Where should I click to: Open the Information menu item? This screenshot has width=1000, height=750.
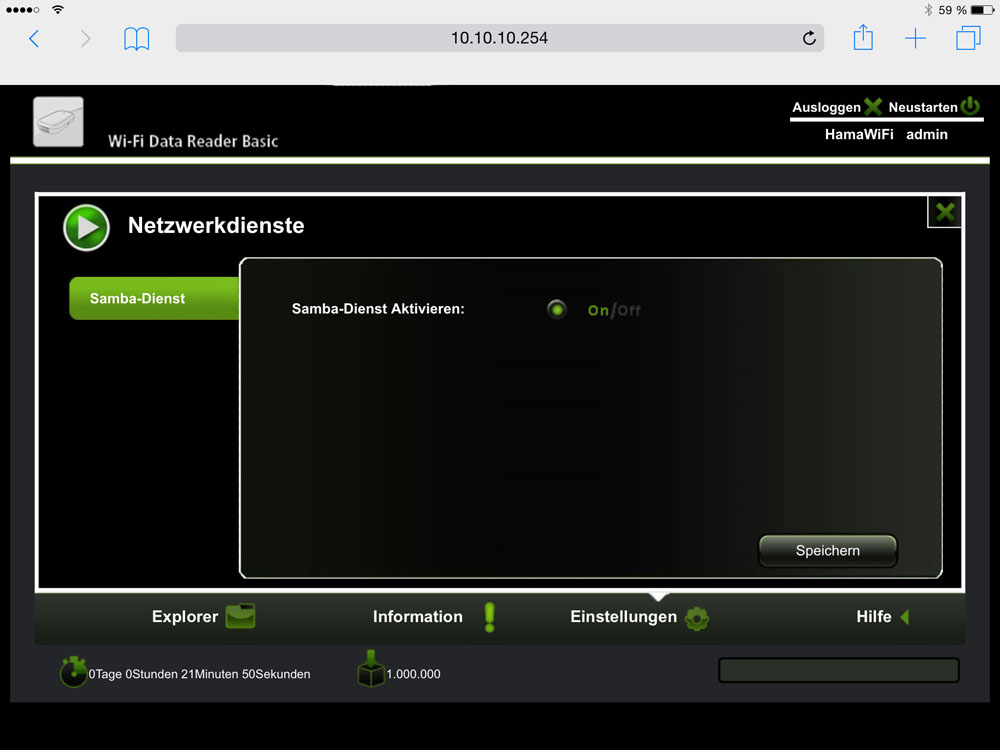pyautogui.click(x=418, y=617)
